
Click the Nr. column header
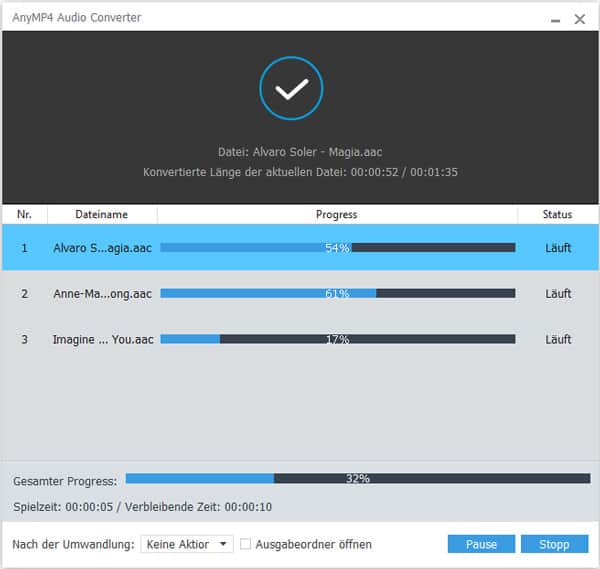pos(24,215)
